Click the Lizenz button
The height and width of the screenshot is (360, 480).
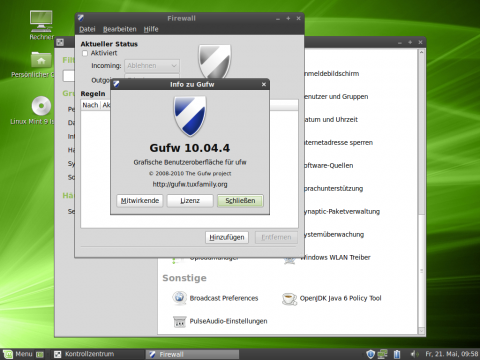[x=190, y=201]
